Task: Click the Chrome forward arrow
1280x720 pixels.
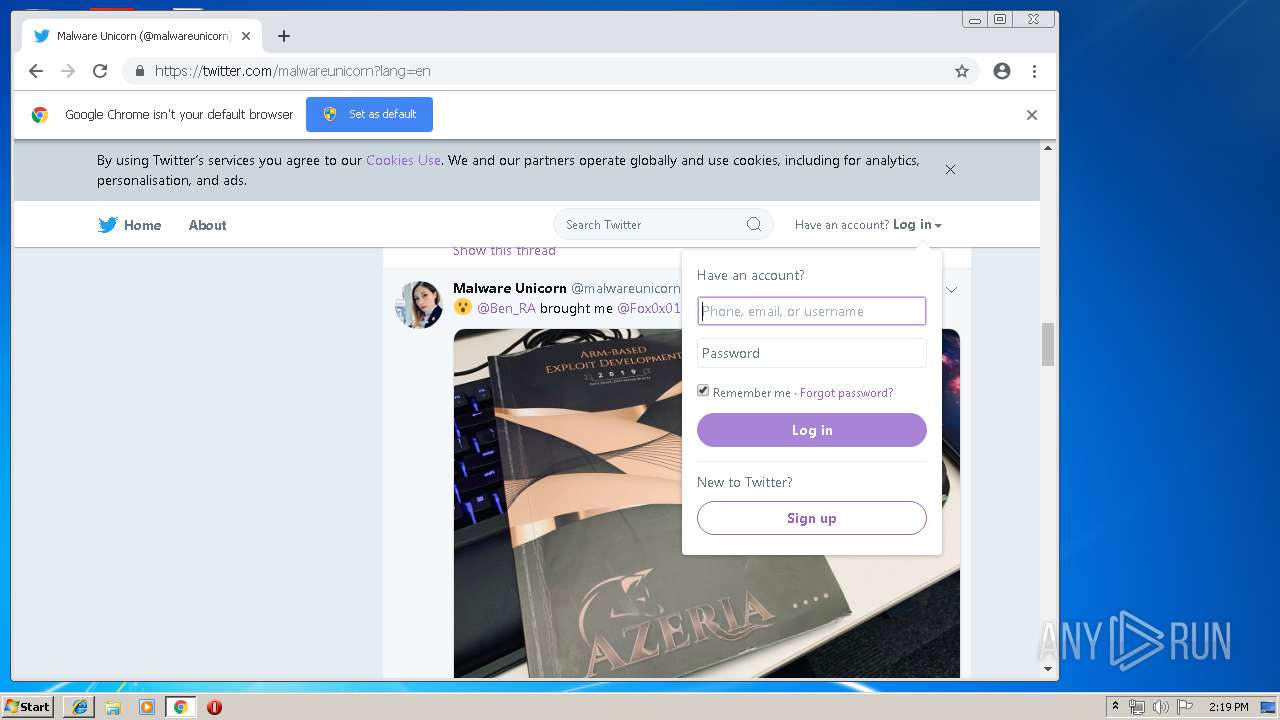Action: pyautogui.click(x=68, y=71)
